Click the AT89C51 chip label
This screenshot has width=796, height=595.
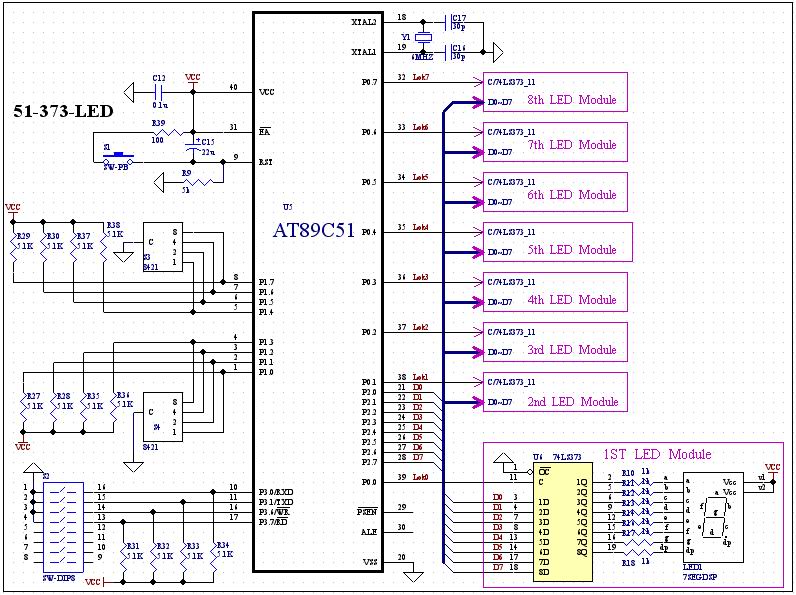pyautogui.click(x=314, y=230)
